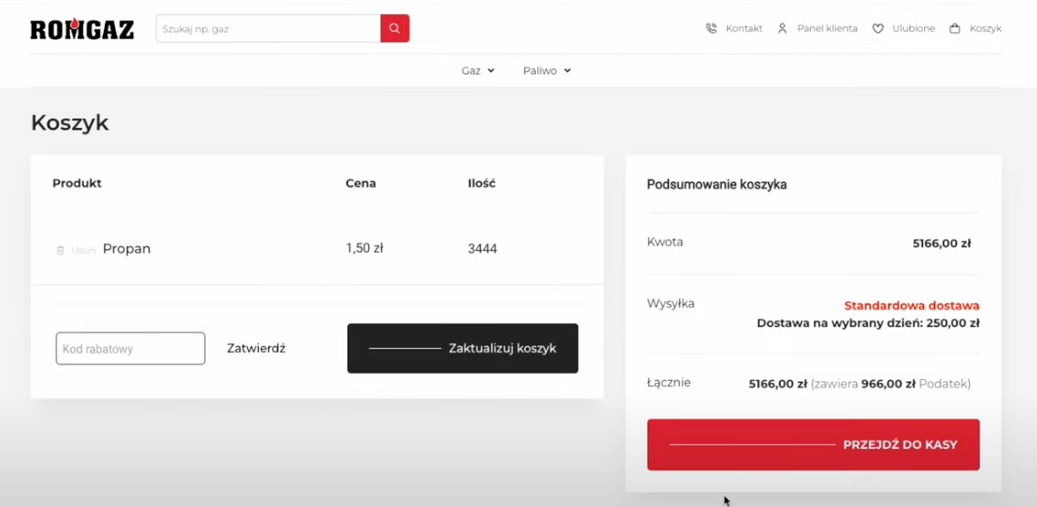This screenshot has width=1037, height=507.
Task: Click 'Dostawa na wybrany dzień: 250,00 zł'
Action: click(x=868, y=323)
